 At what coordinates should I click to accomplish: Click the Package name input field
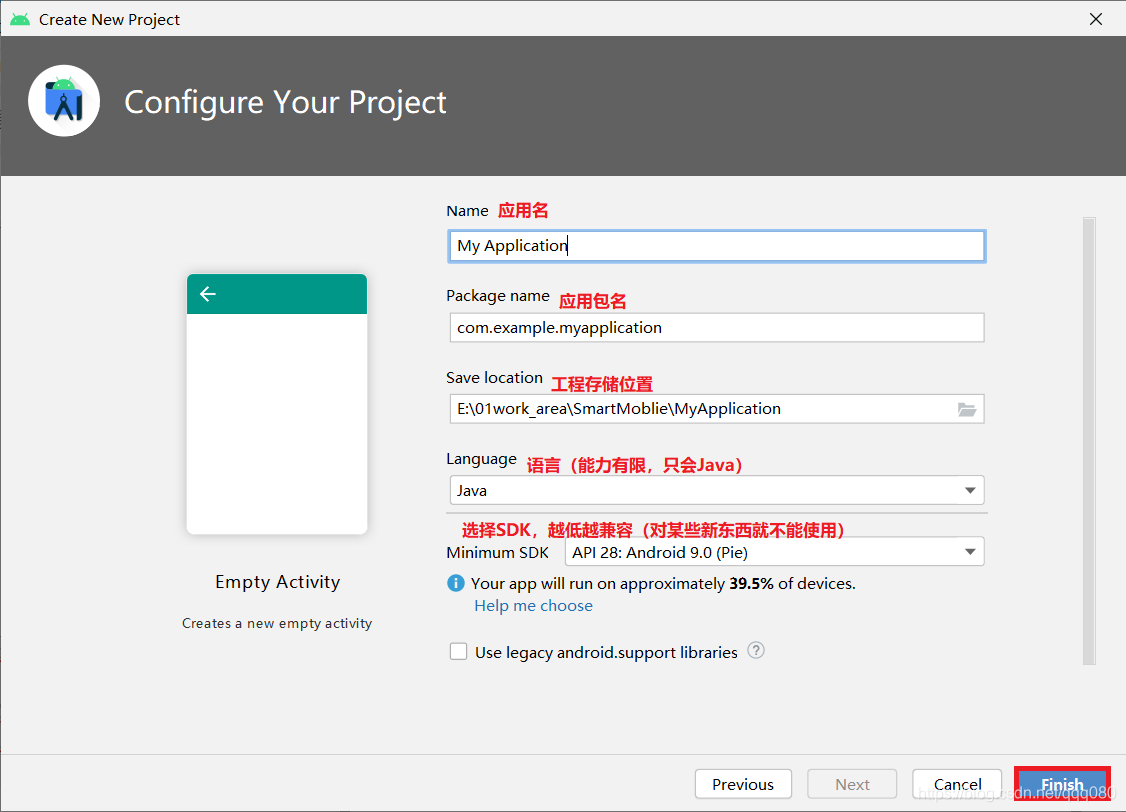716,327
